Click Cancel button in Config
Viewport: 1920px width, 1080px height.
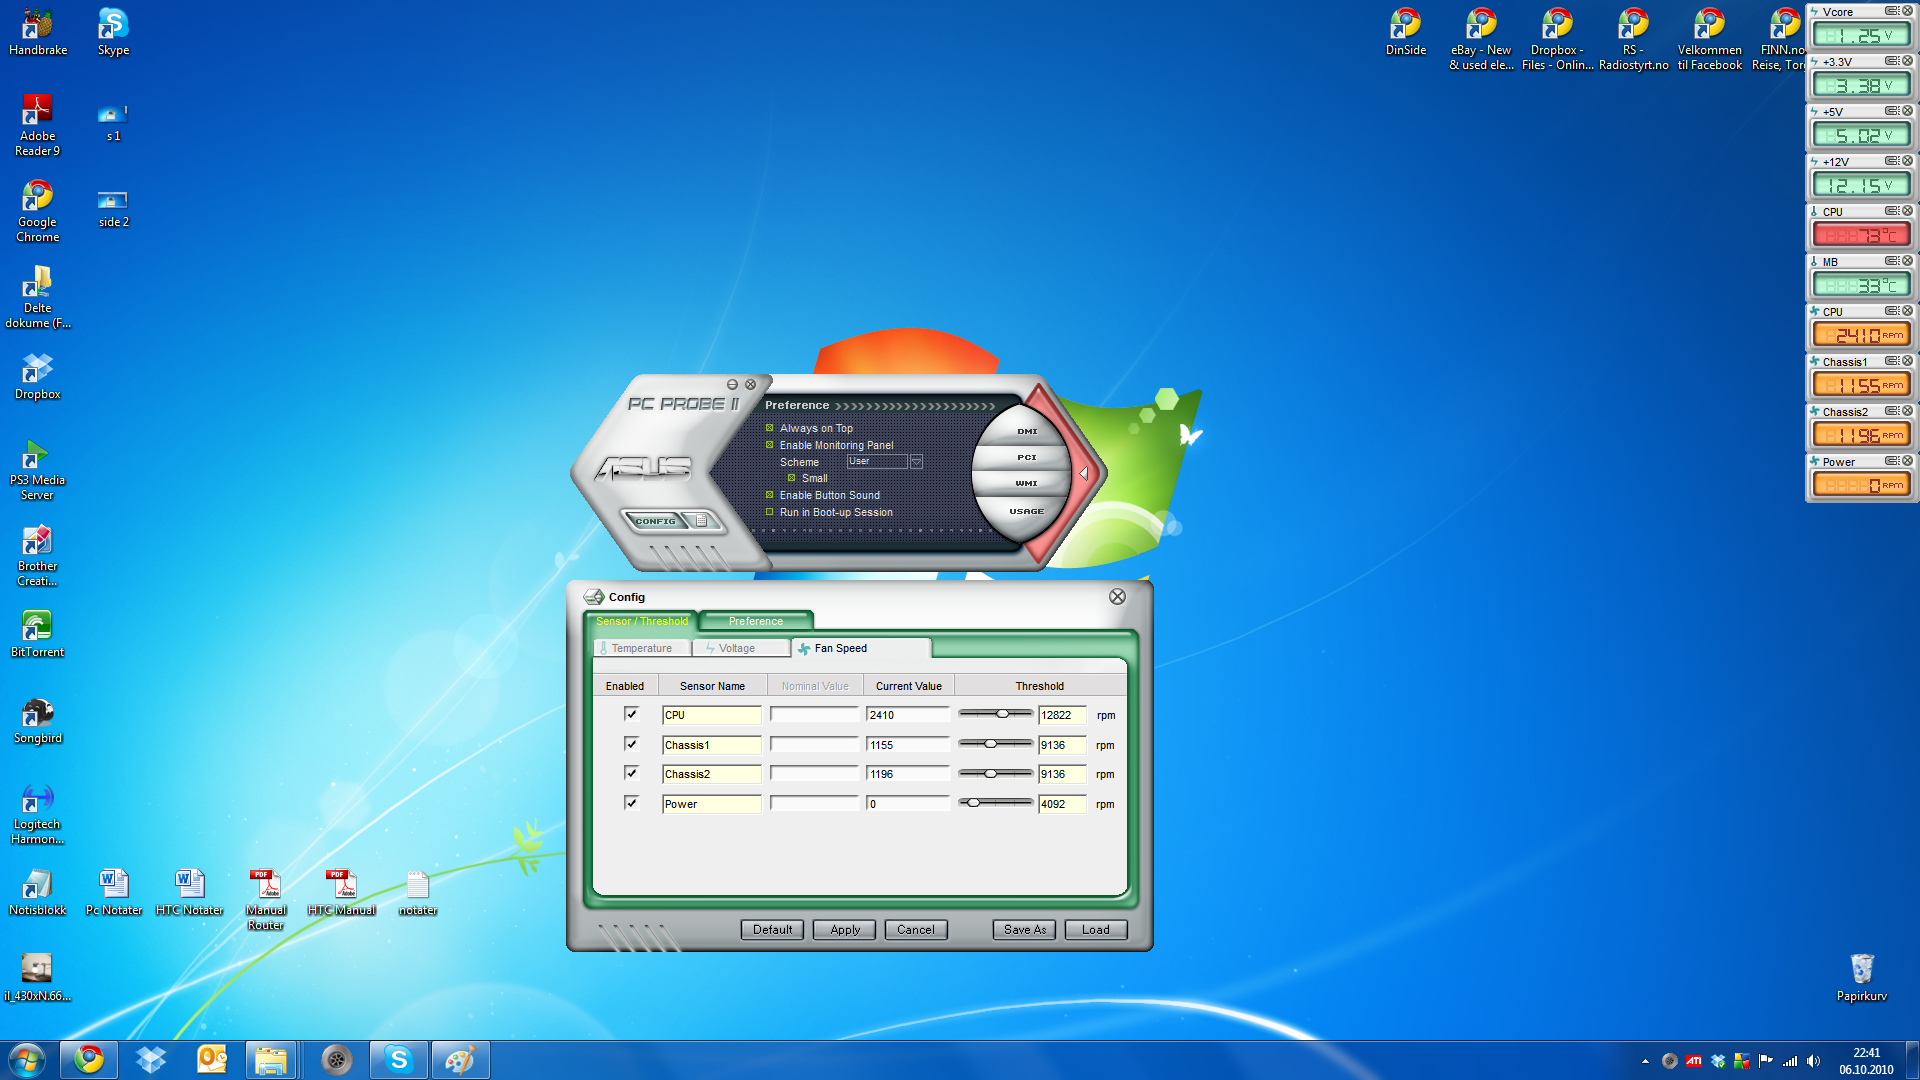click(x=916, y=930)
